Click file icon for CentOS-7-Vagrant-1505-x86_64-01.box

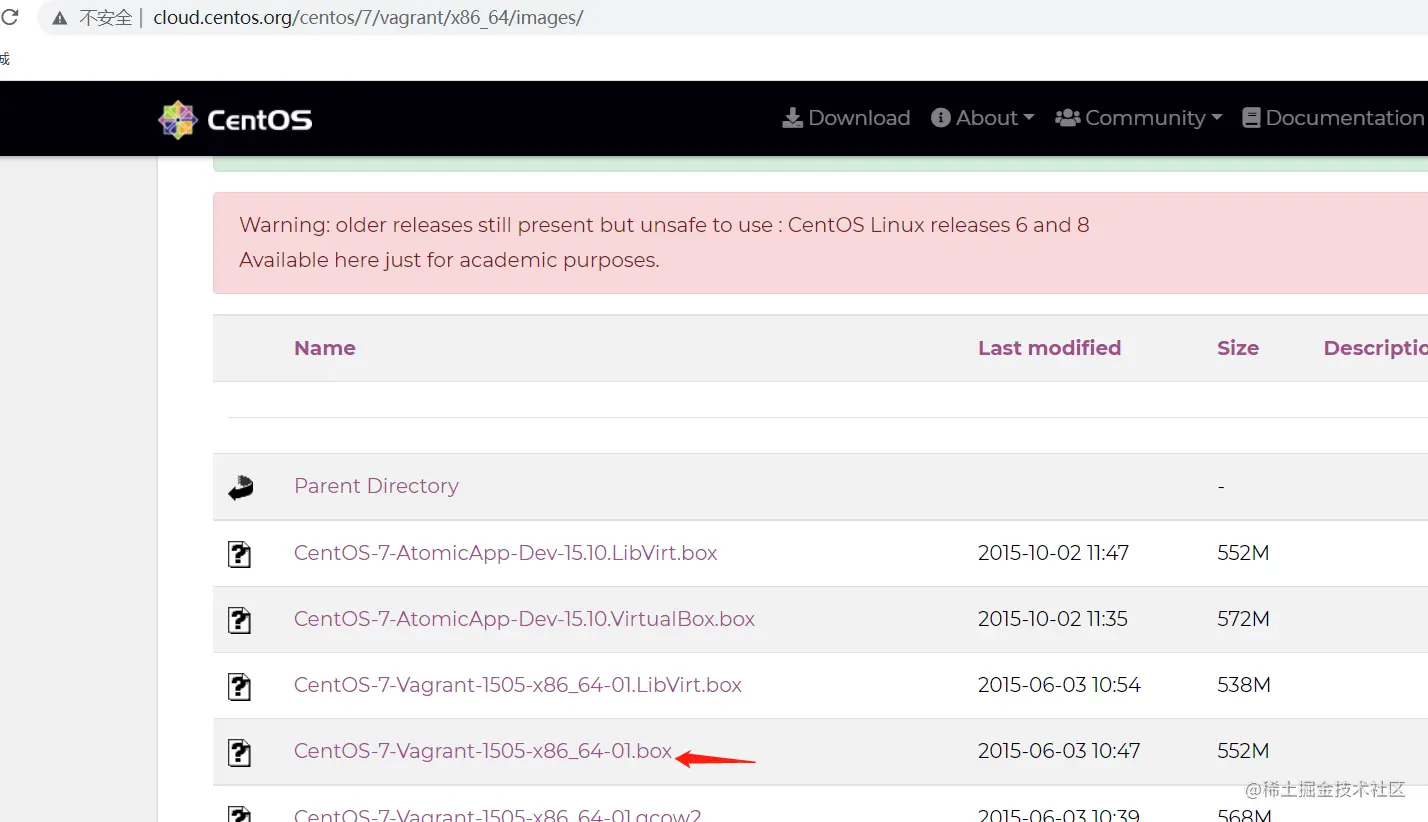[240, 752]
